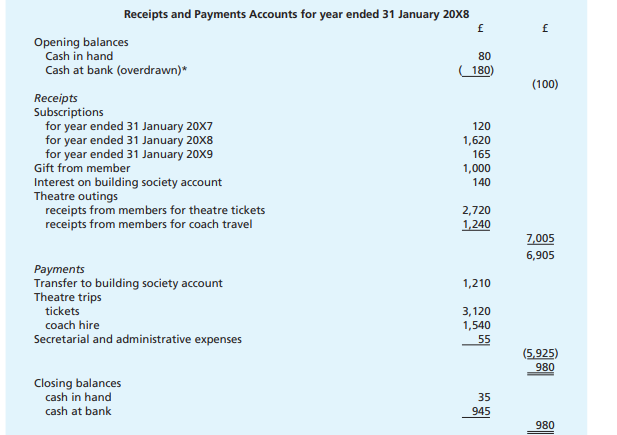Select Interest on building society account text
The image size is (617, 435).
click(x=128, y=183)
